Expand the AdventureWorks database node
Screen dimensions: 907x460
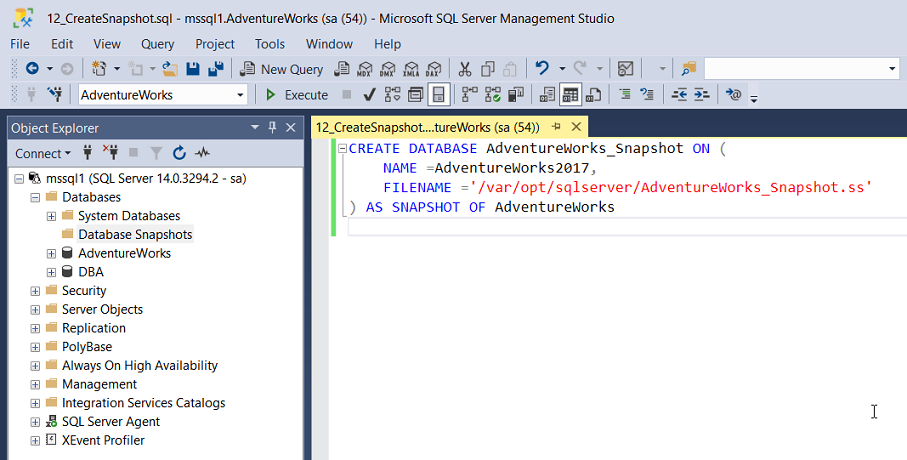pos(51,253)
